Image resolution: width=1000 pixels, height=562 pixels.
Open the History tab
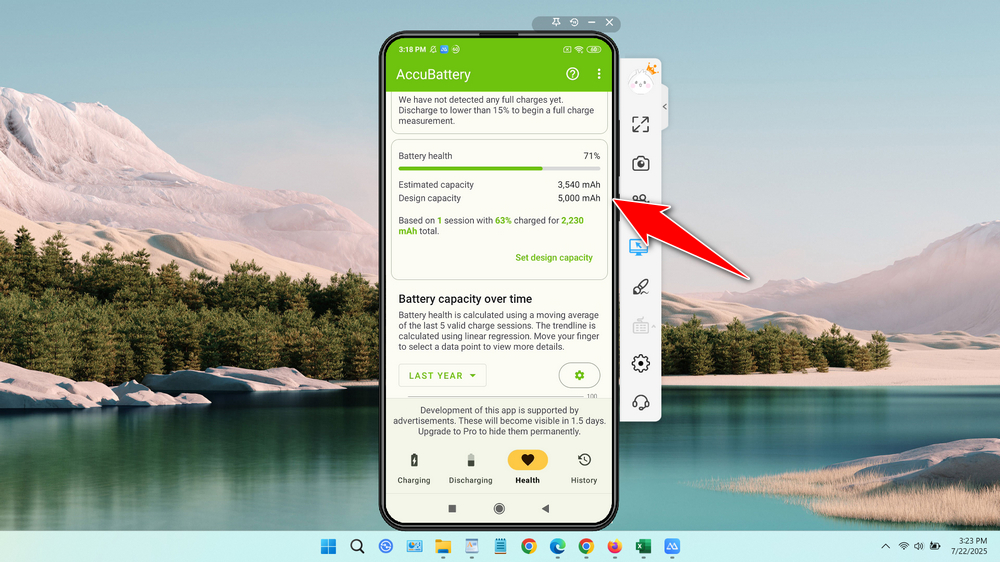point(584,468)
